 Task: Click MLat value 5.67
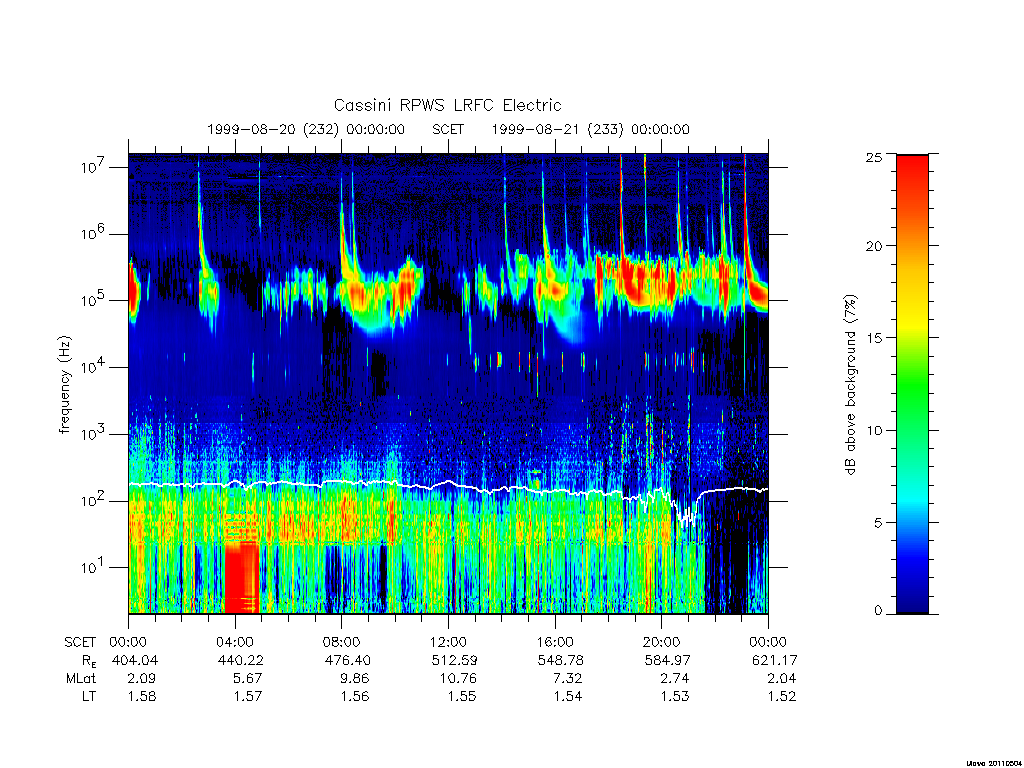point(248,679)
